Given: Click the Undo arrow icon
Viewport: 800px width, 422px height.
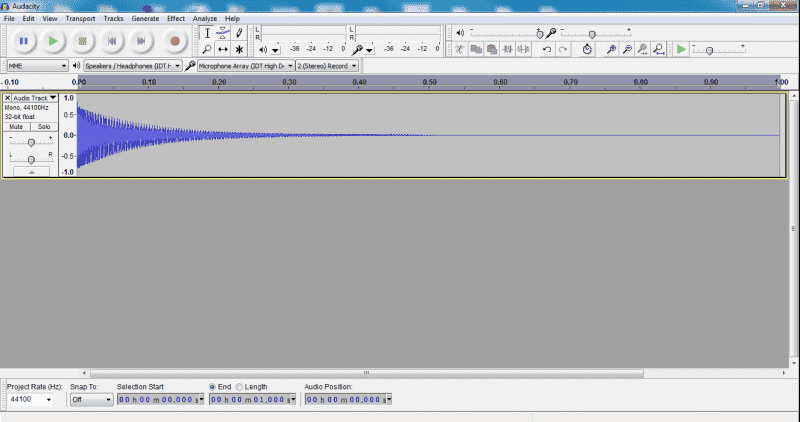Looking at the screenshot, I should (547, 49).
